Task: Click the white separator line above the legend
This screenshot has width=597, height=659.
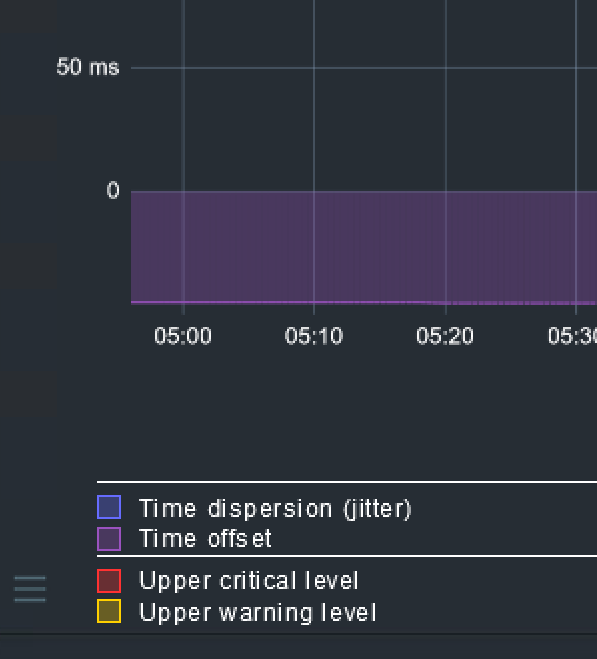Action: [347, 482]
